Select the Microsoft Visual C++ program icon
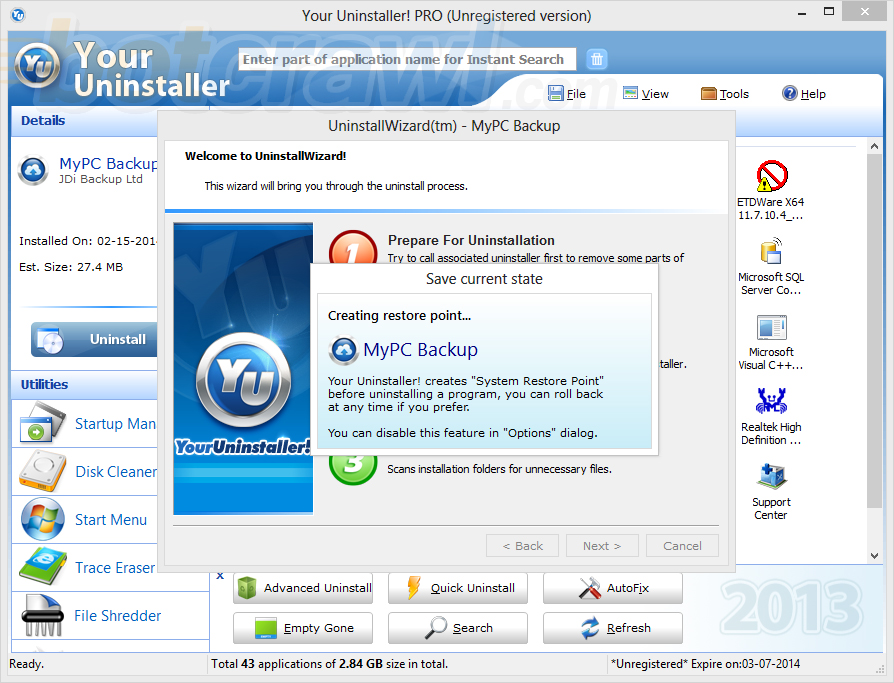This screenshot has width=894, height=683. 771,328
